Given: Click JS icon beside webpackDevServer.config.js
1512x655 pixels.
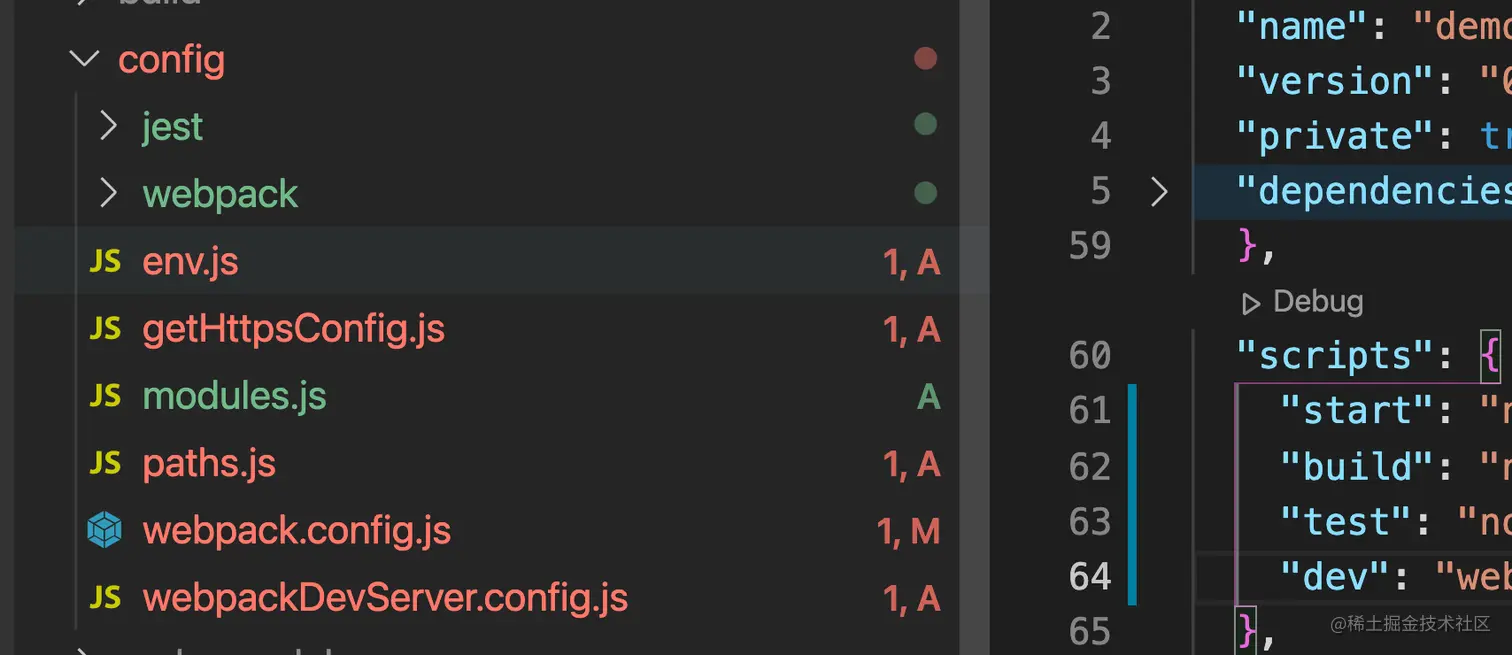Looking at the screenshot, I should (x=105, y=597).
